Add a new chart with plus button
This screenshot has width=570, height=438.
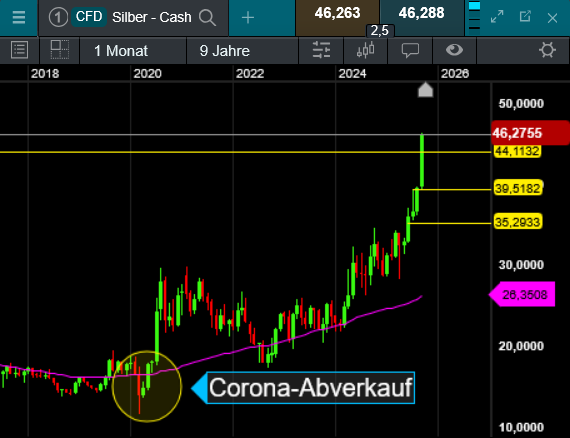pyautogui.click(x=248, y=17)
